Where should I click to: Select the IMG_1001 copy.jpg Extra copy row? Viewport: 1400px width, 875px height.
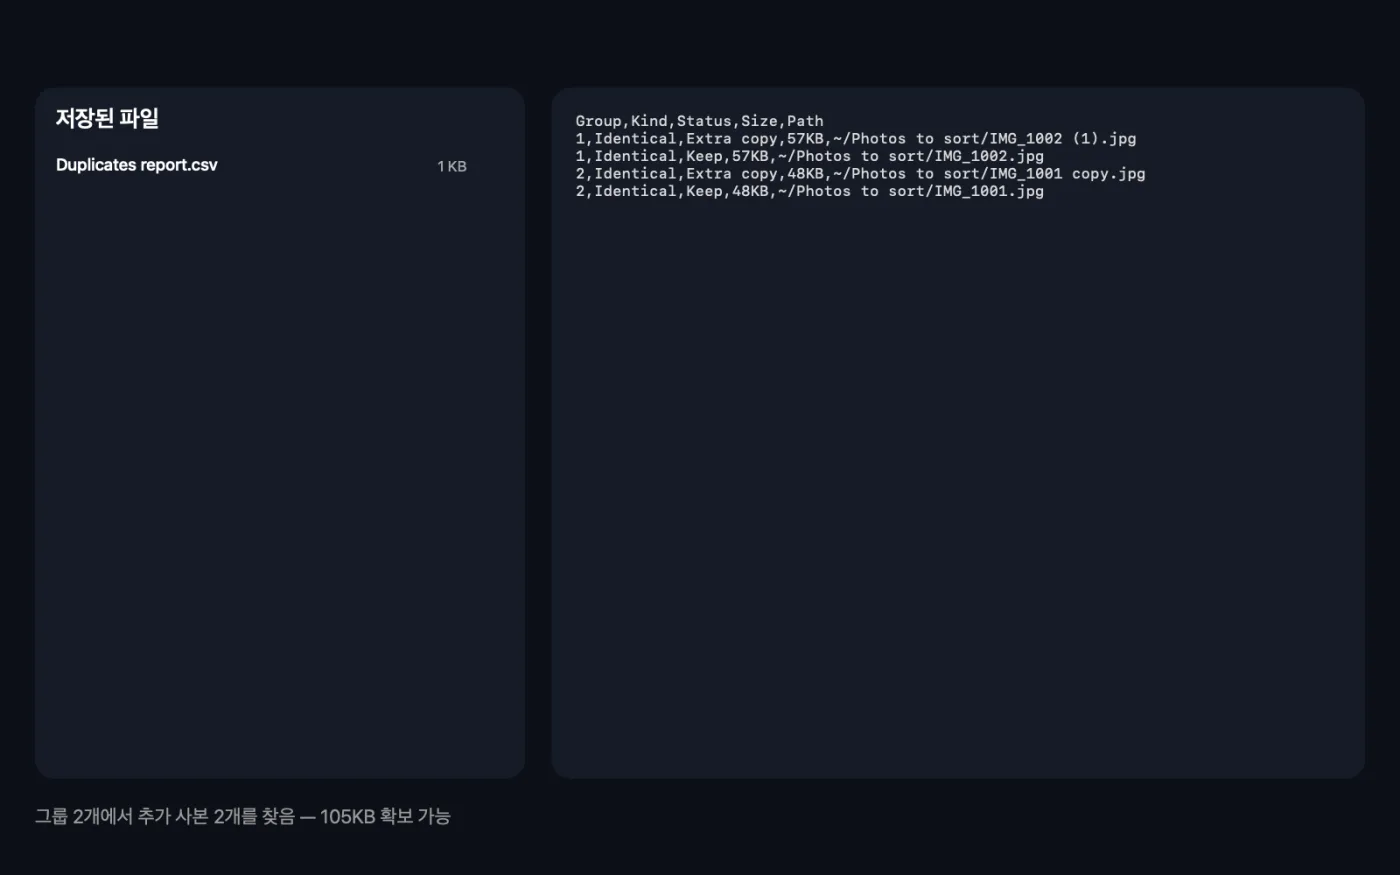coord(861,174)
